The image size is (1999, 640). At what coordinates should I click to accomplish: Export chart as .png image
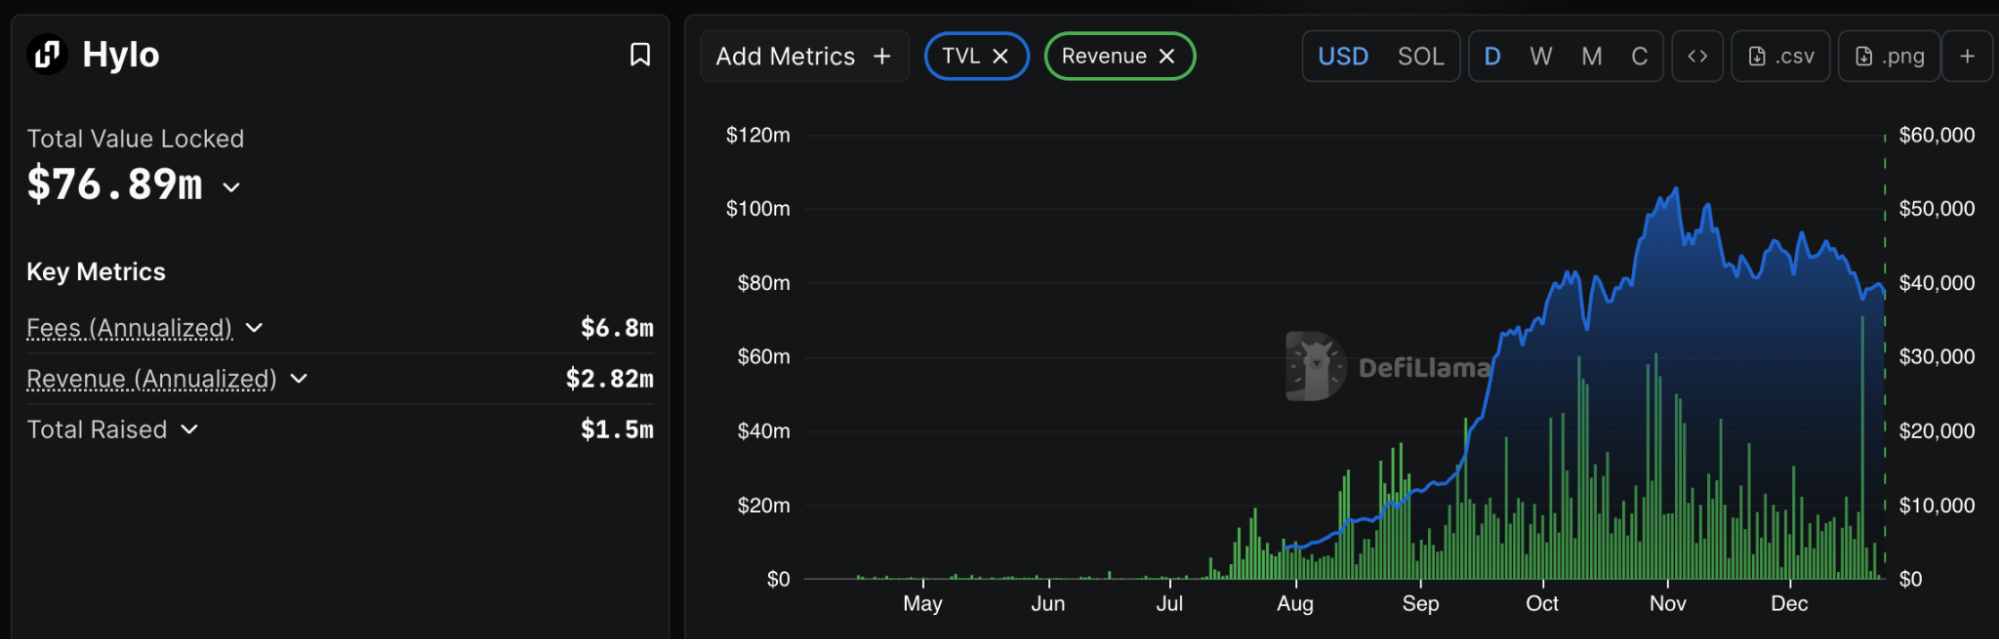pos(1889,57)
